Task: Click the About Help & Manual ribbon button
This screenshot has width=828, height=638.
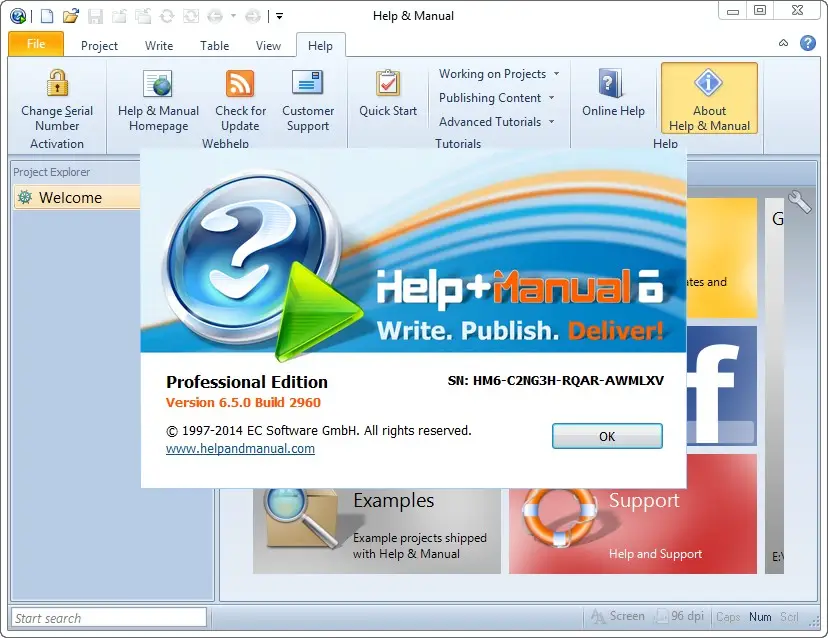Action: pos(709,98)
